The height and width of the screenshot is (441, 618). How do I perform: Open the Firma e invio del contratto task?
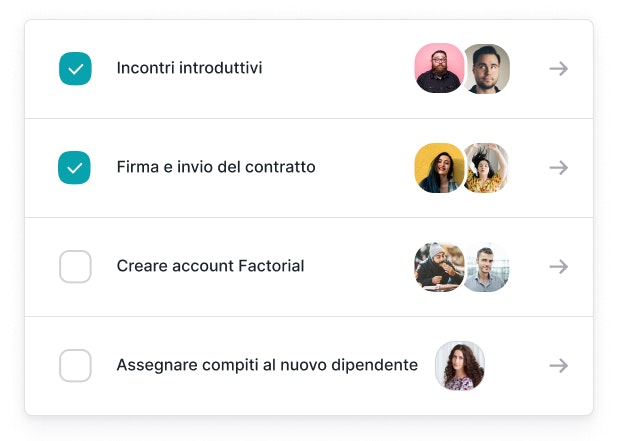[x=215, y=168]
